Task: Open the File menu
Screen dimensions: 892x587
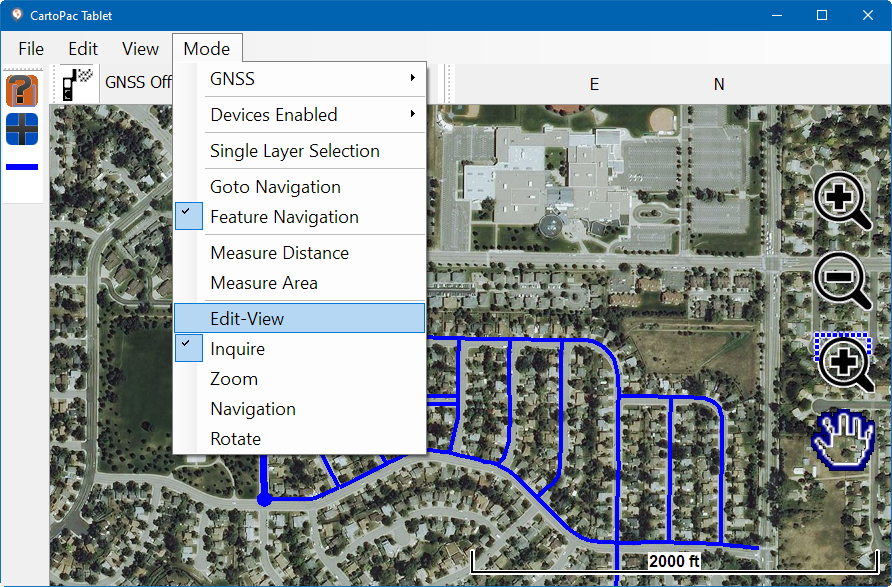Action: [x=31, y=49]
